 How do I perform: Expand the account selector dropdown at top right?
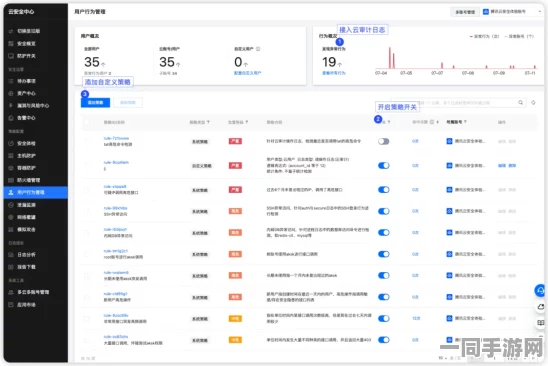tap(540, 12)
